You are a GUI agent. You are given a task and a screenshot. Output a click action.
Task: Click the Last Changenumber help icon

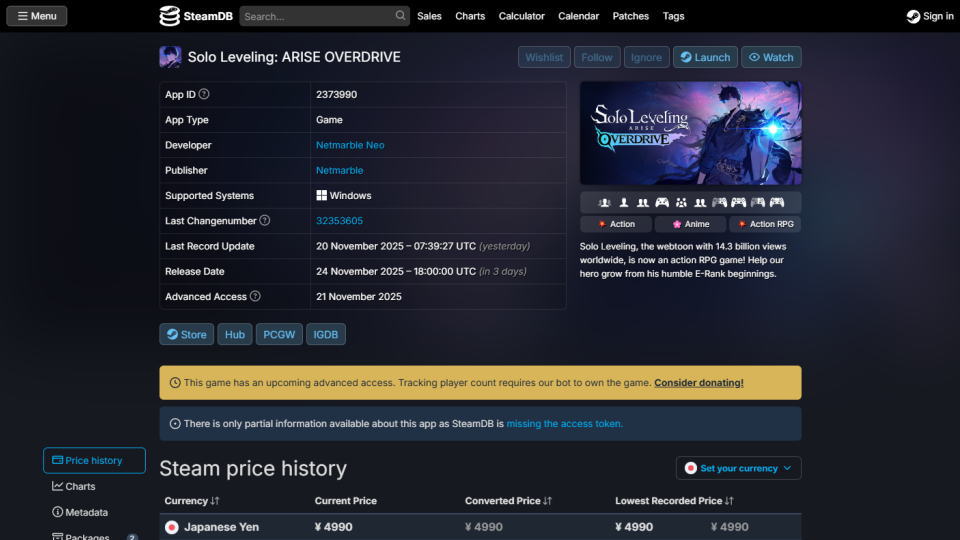[x=265, y=220]
